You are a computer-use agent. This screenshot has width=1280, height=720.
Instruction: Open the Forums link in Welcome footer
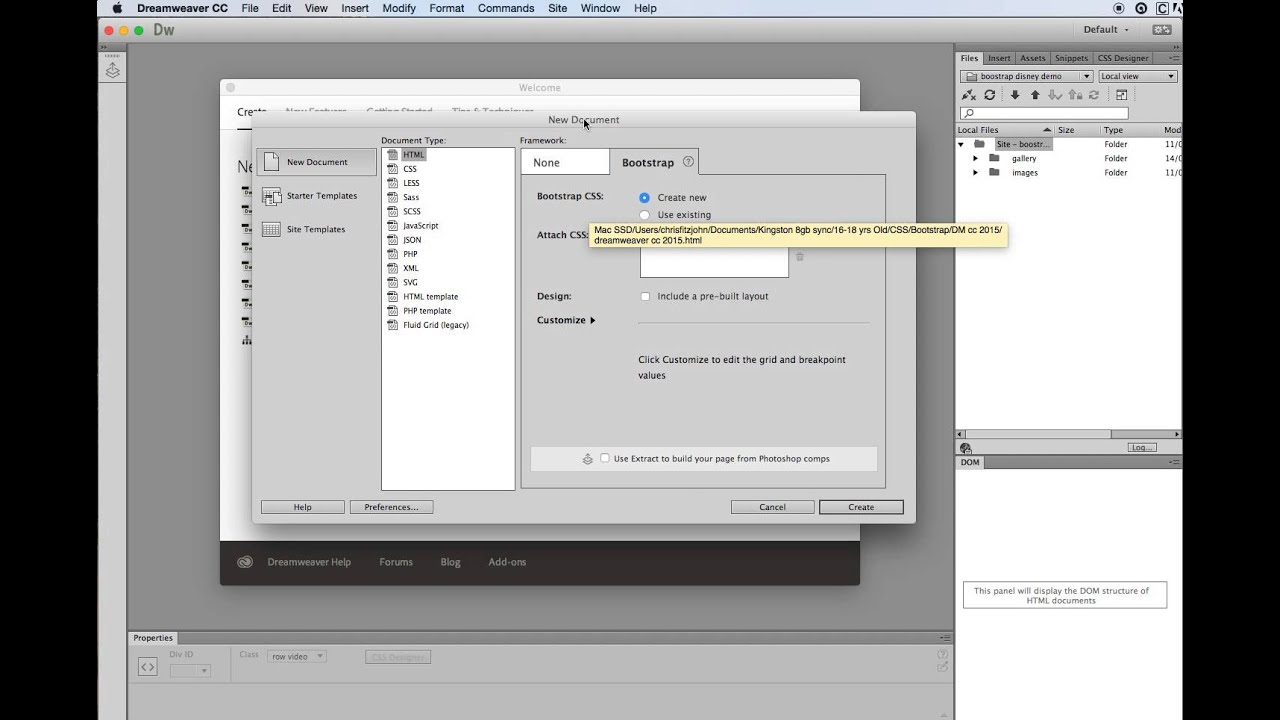point(396,562)
